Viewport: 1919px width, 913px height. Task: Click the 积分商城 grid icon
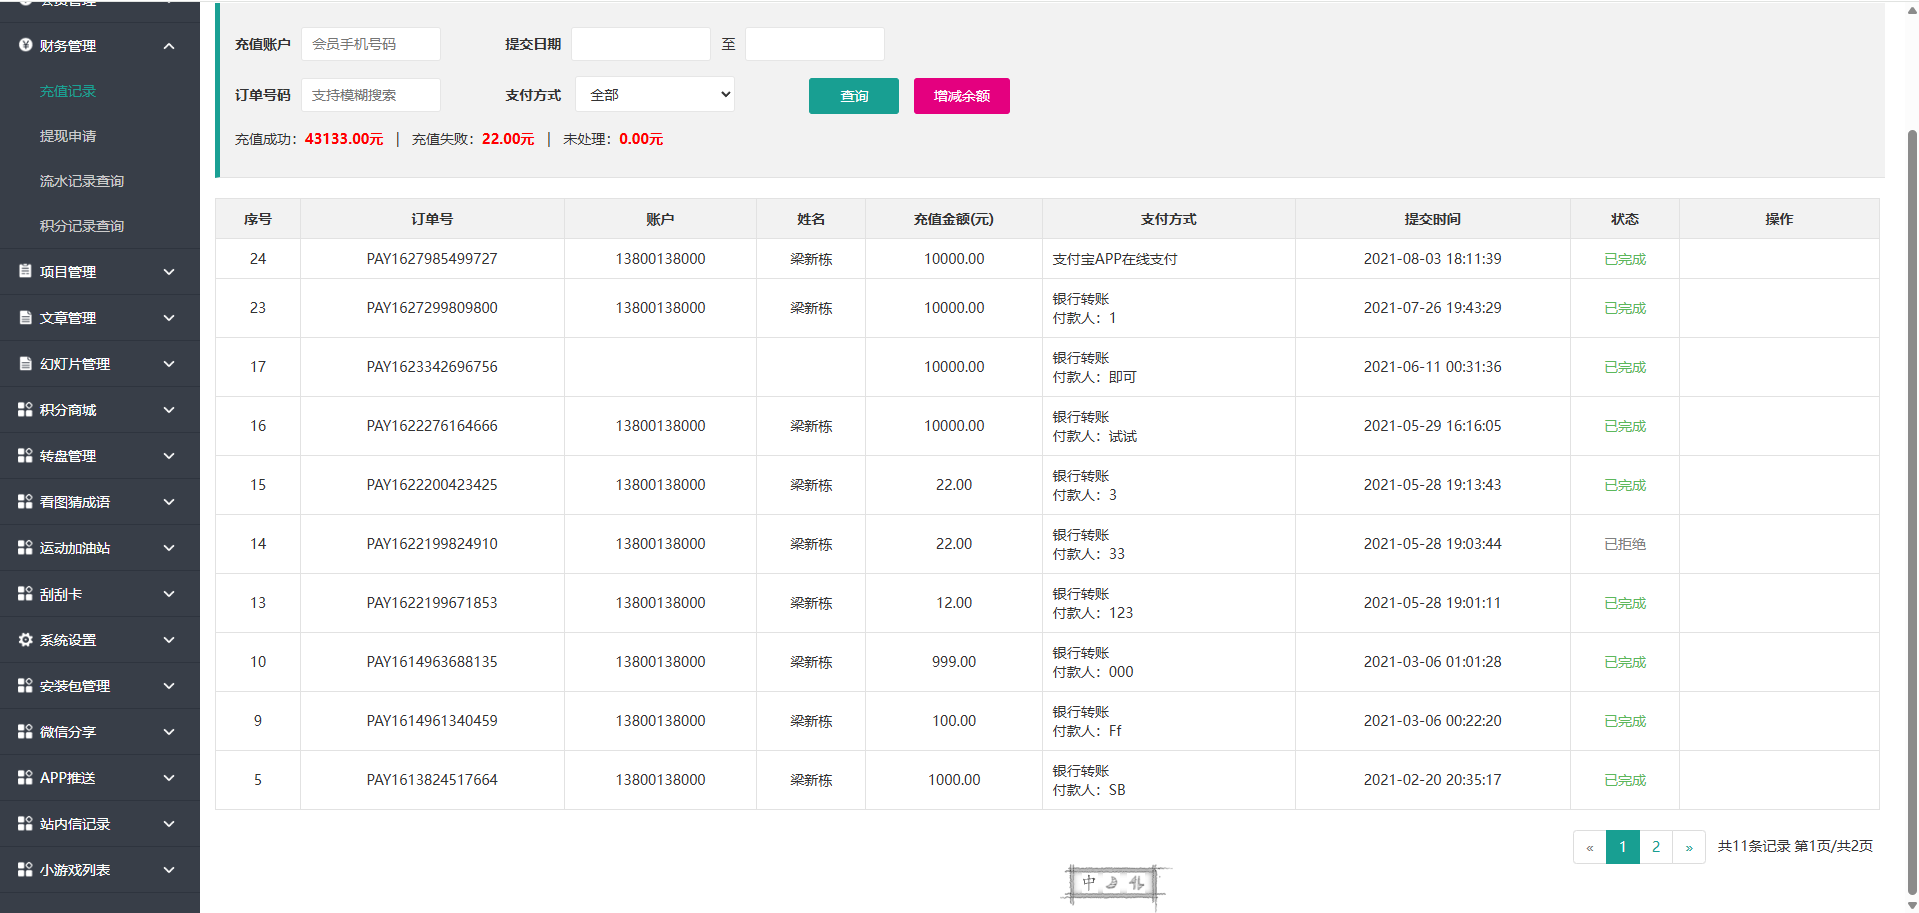point(26,409)
